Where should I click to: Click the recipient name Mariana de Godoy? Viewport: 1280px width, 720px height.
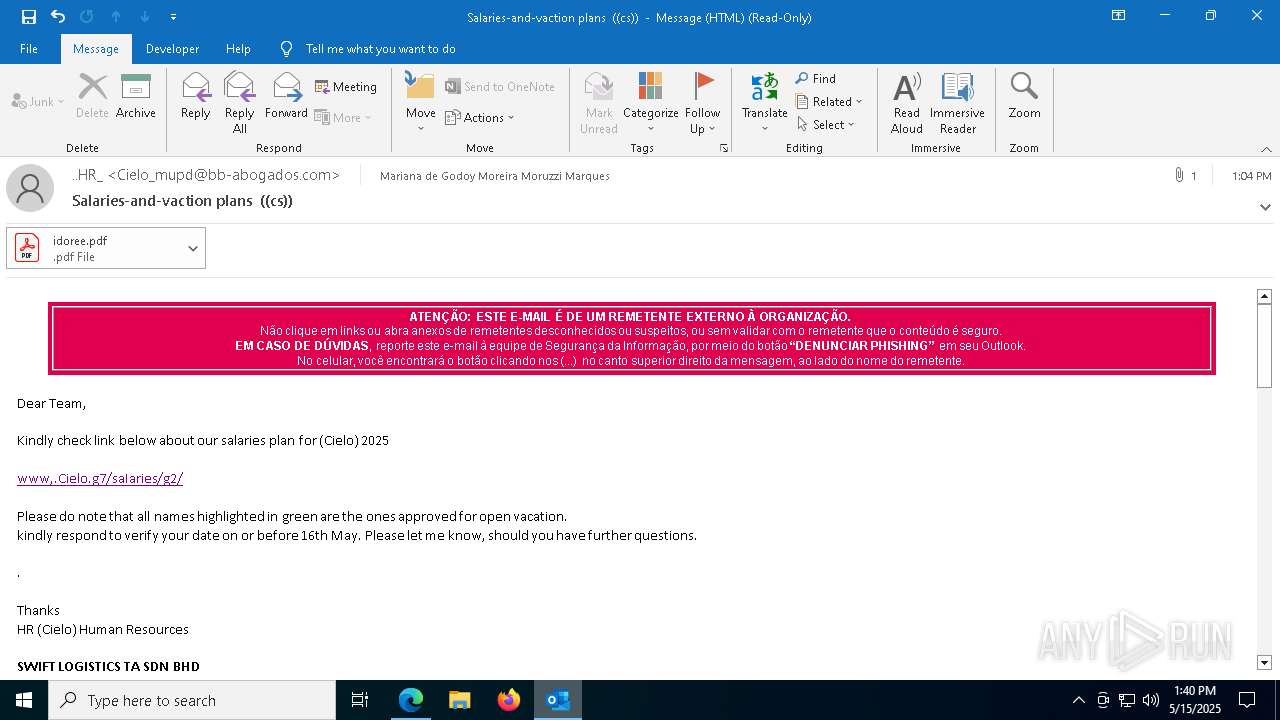pos(495,176)
